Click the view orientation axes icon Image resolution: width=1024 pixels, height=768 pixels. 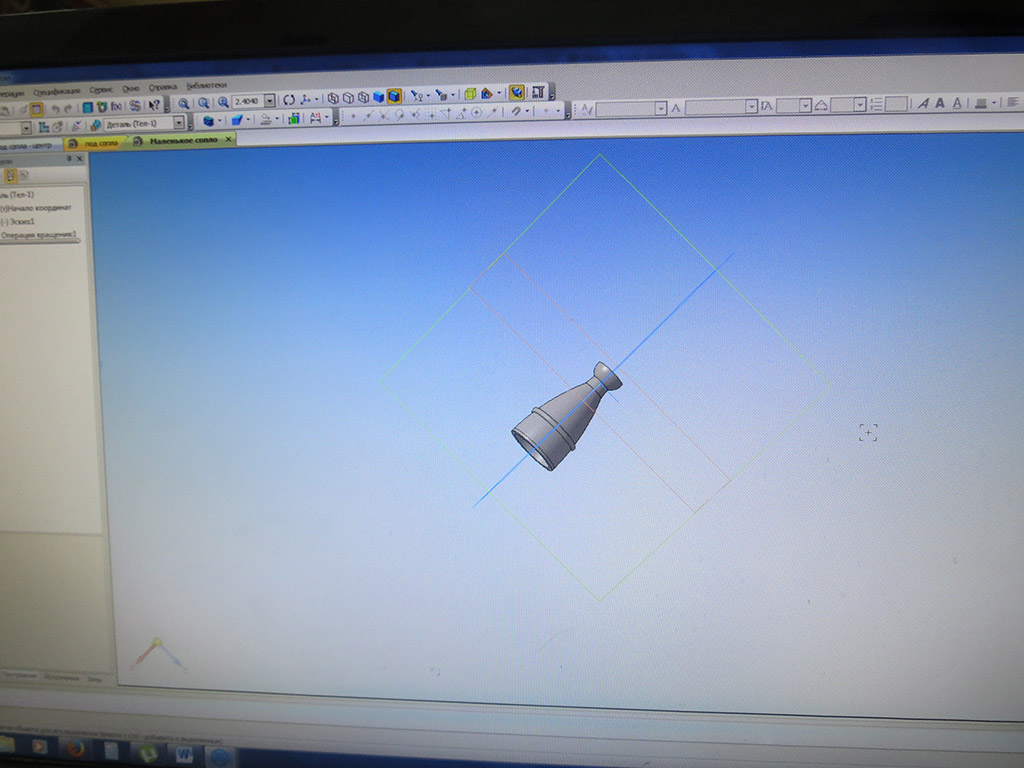pyautogui.click(x=305, y=99)
